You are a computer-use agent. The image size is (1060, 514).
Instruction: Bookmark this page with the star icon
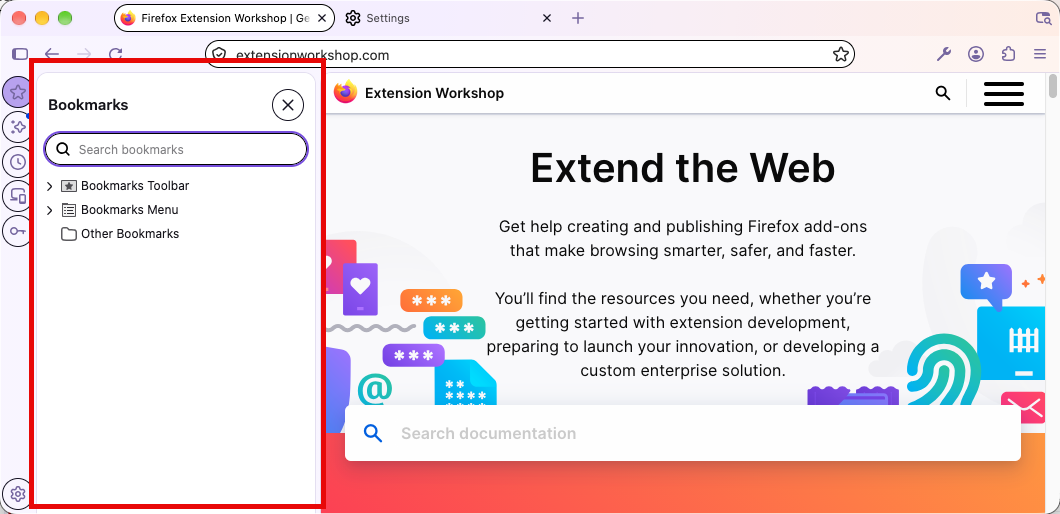pyautogui.click(x=840, y=55)
